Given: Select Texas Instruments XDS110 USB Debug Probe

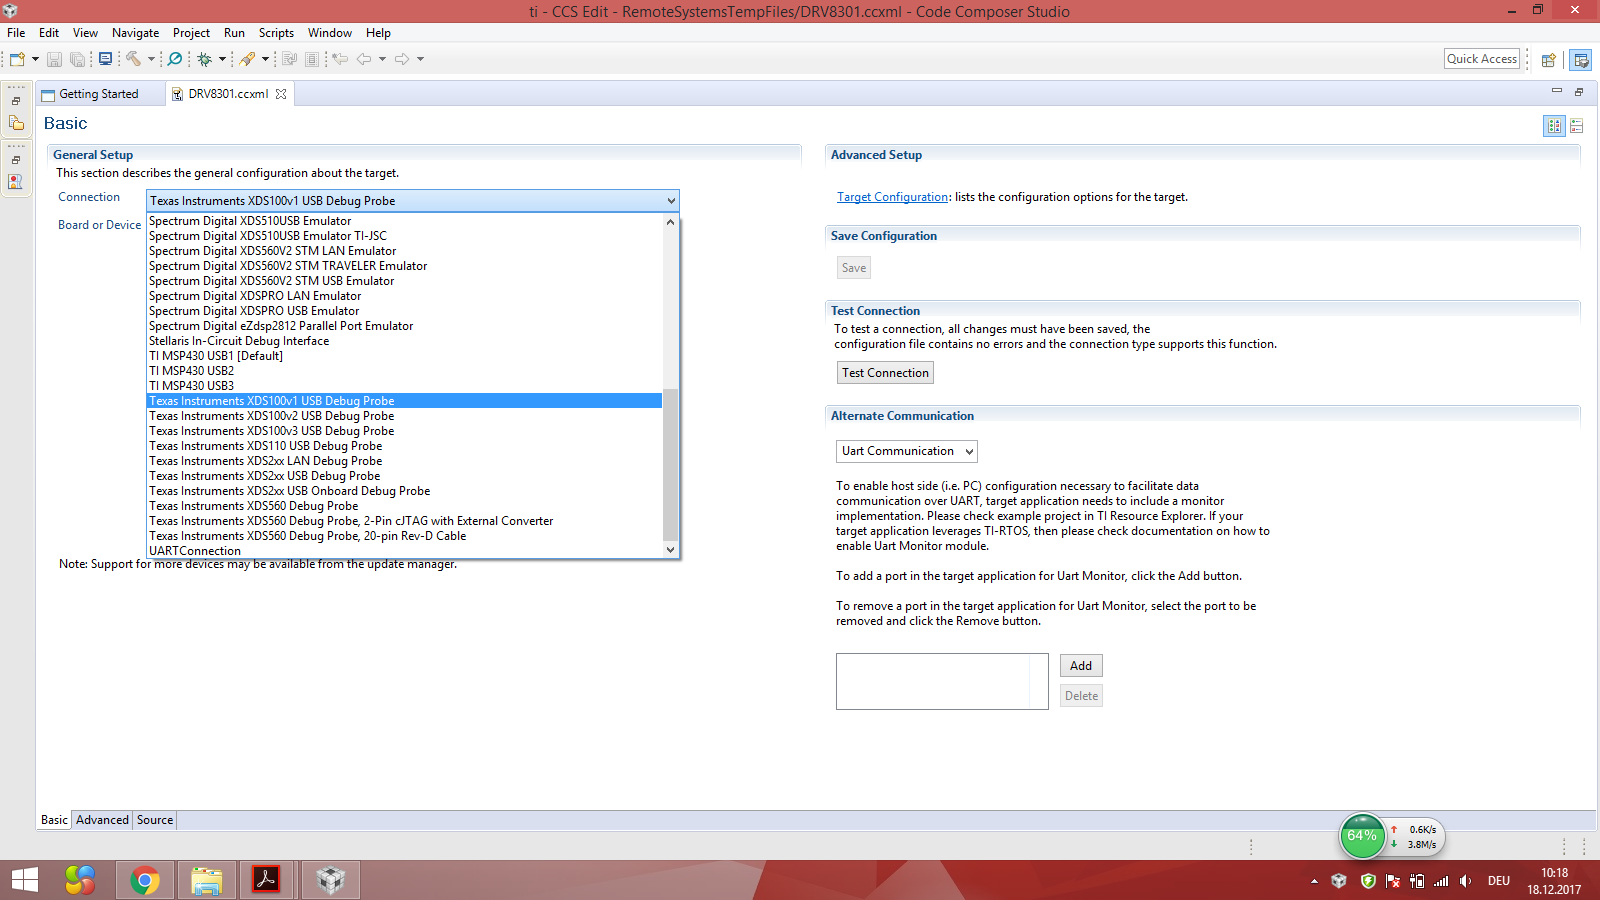Looking at the screenshot, I should coord(404,446).
